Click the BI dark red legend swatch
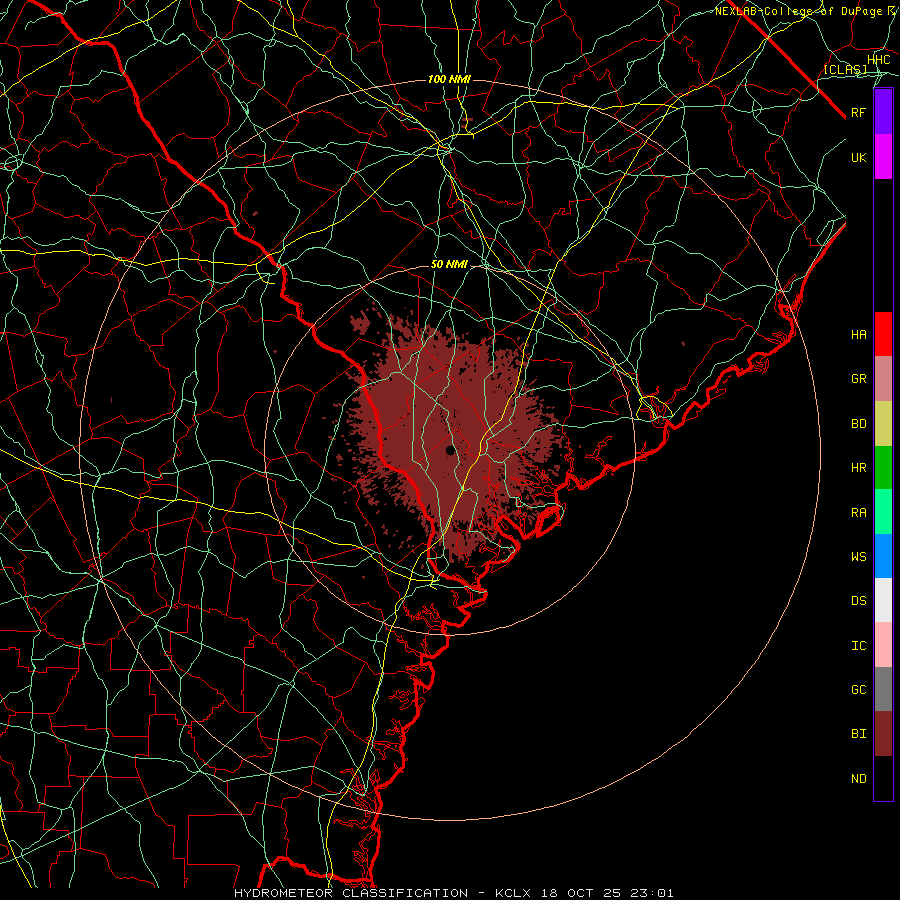This screenshot has width=900, height=900. coord(883,734)
